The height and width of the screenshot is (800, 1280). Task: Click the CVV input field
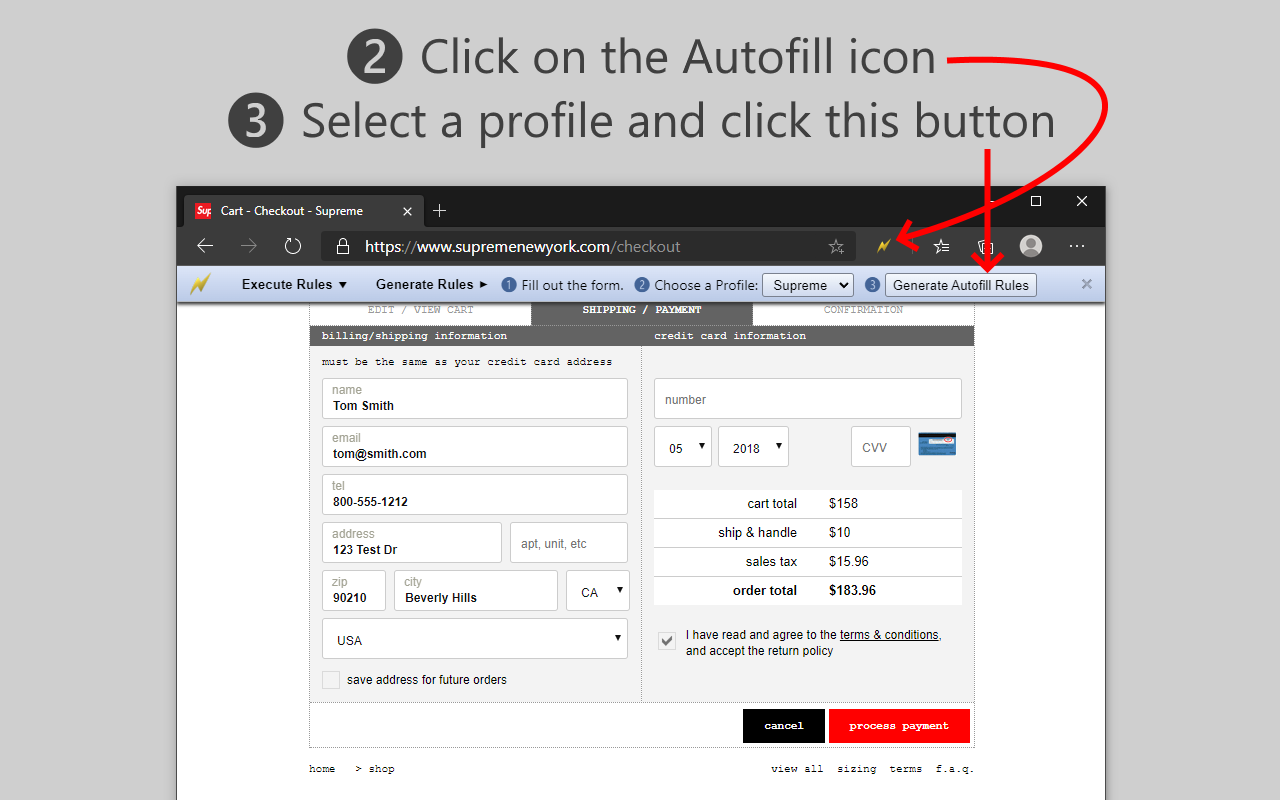[879, 446]
